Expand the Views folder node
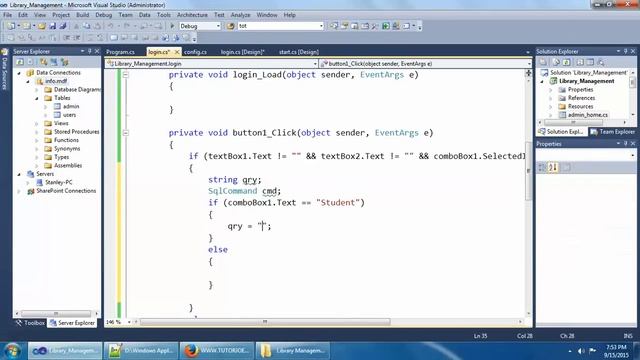The width and height of the screenshot is (640, 360). click(x=37, y=123)
